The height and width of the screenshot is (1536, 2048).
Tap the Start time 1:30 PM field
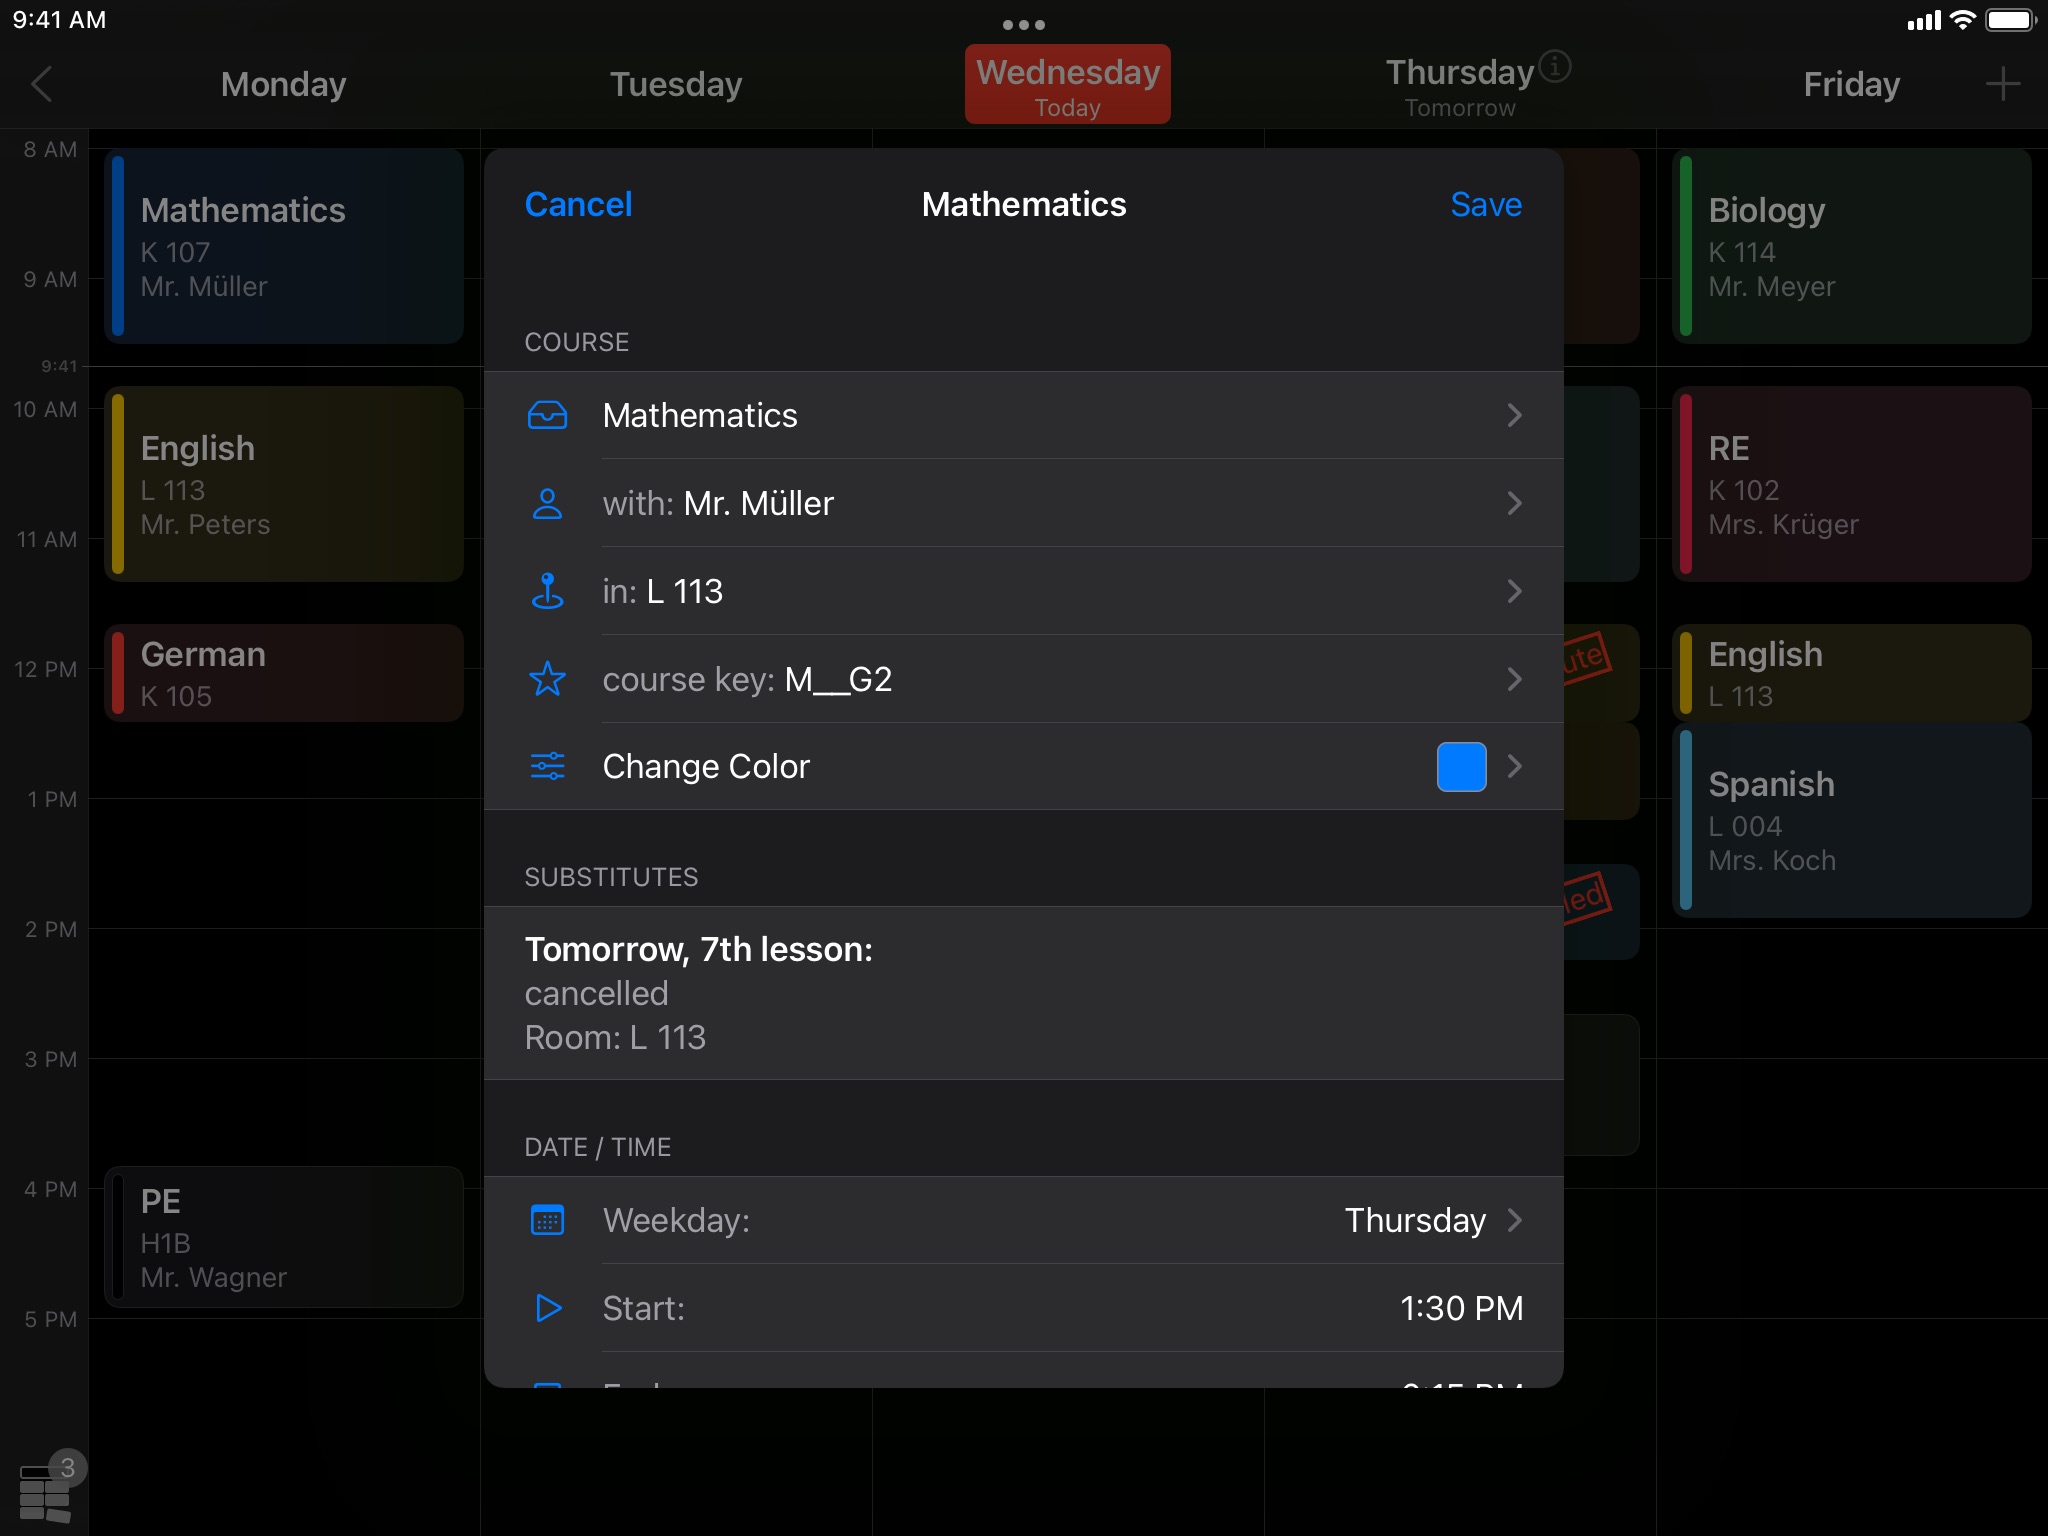tap(1022, 1309)
